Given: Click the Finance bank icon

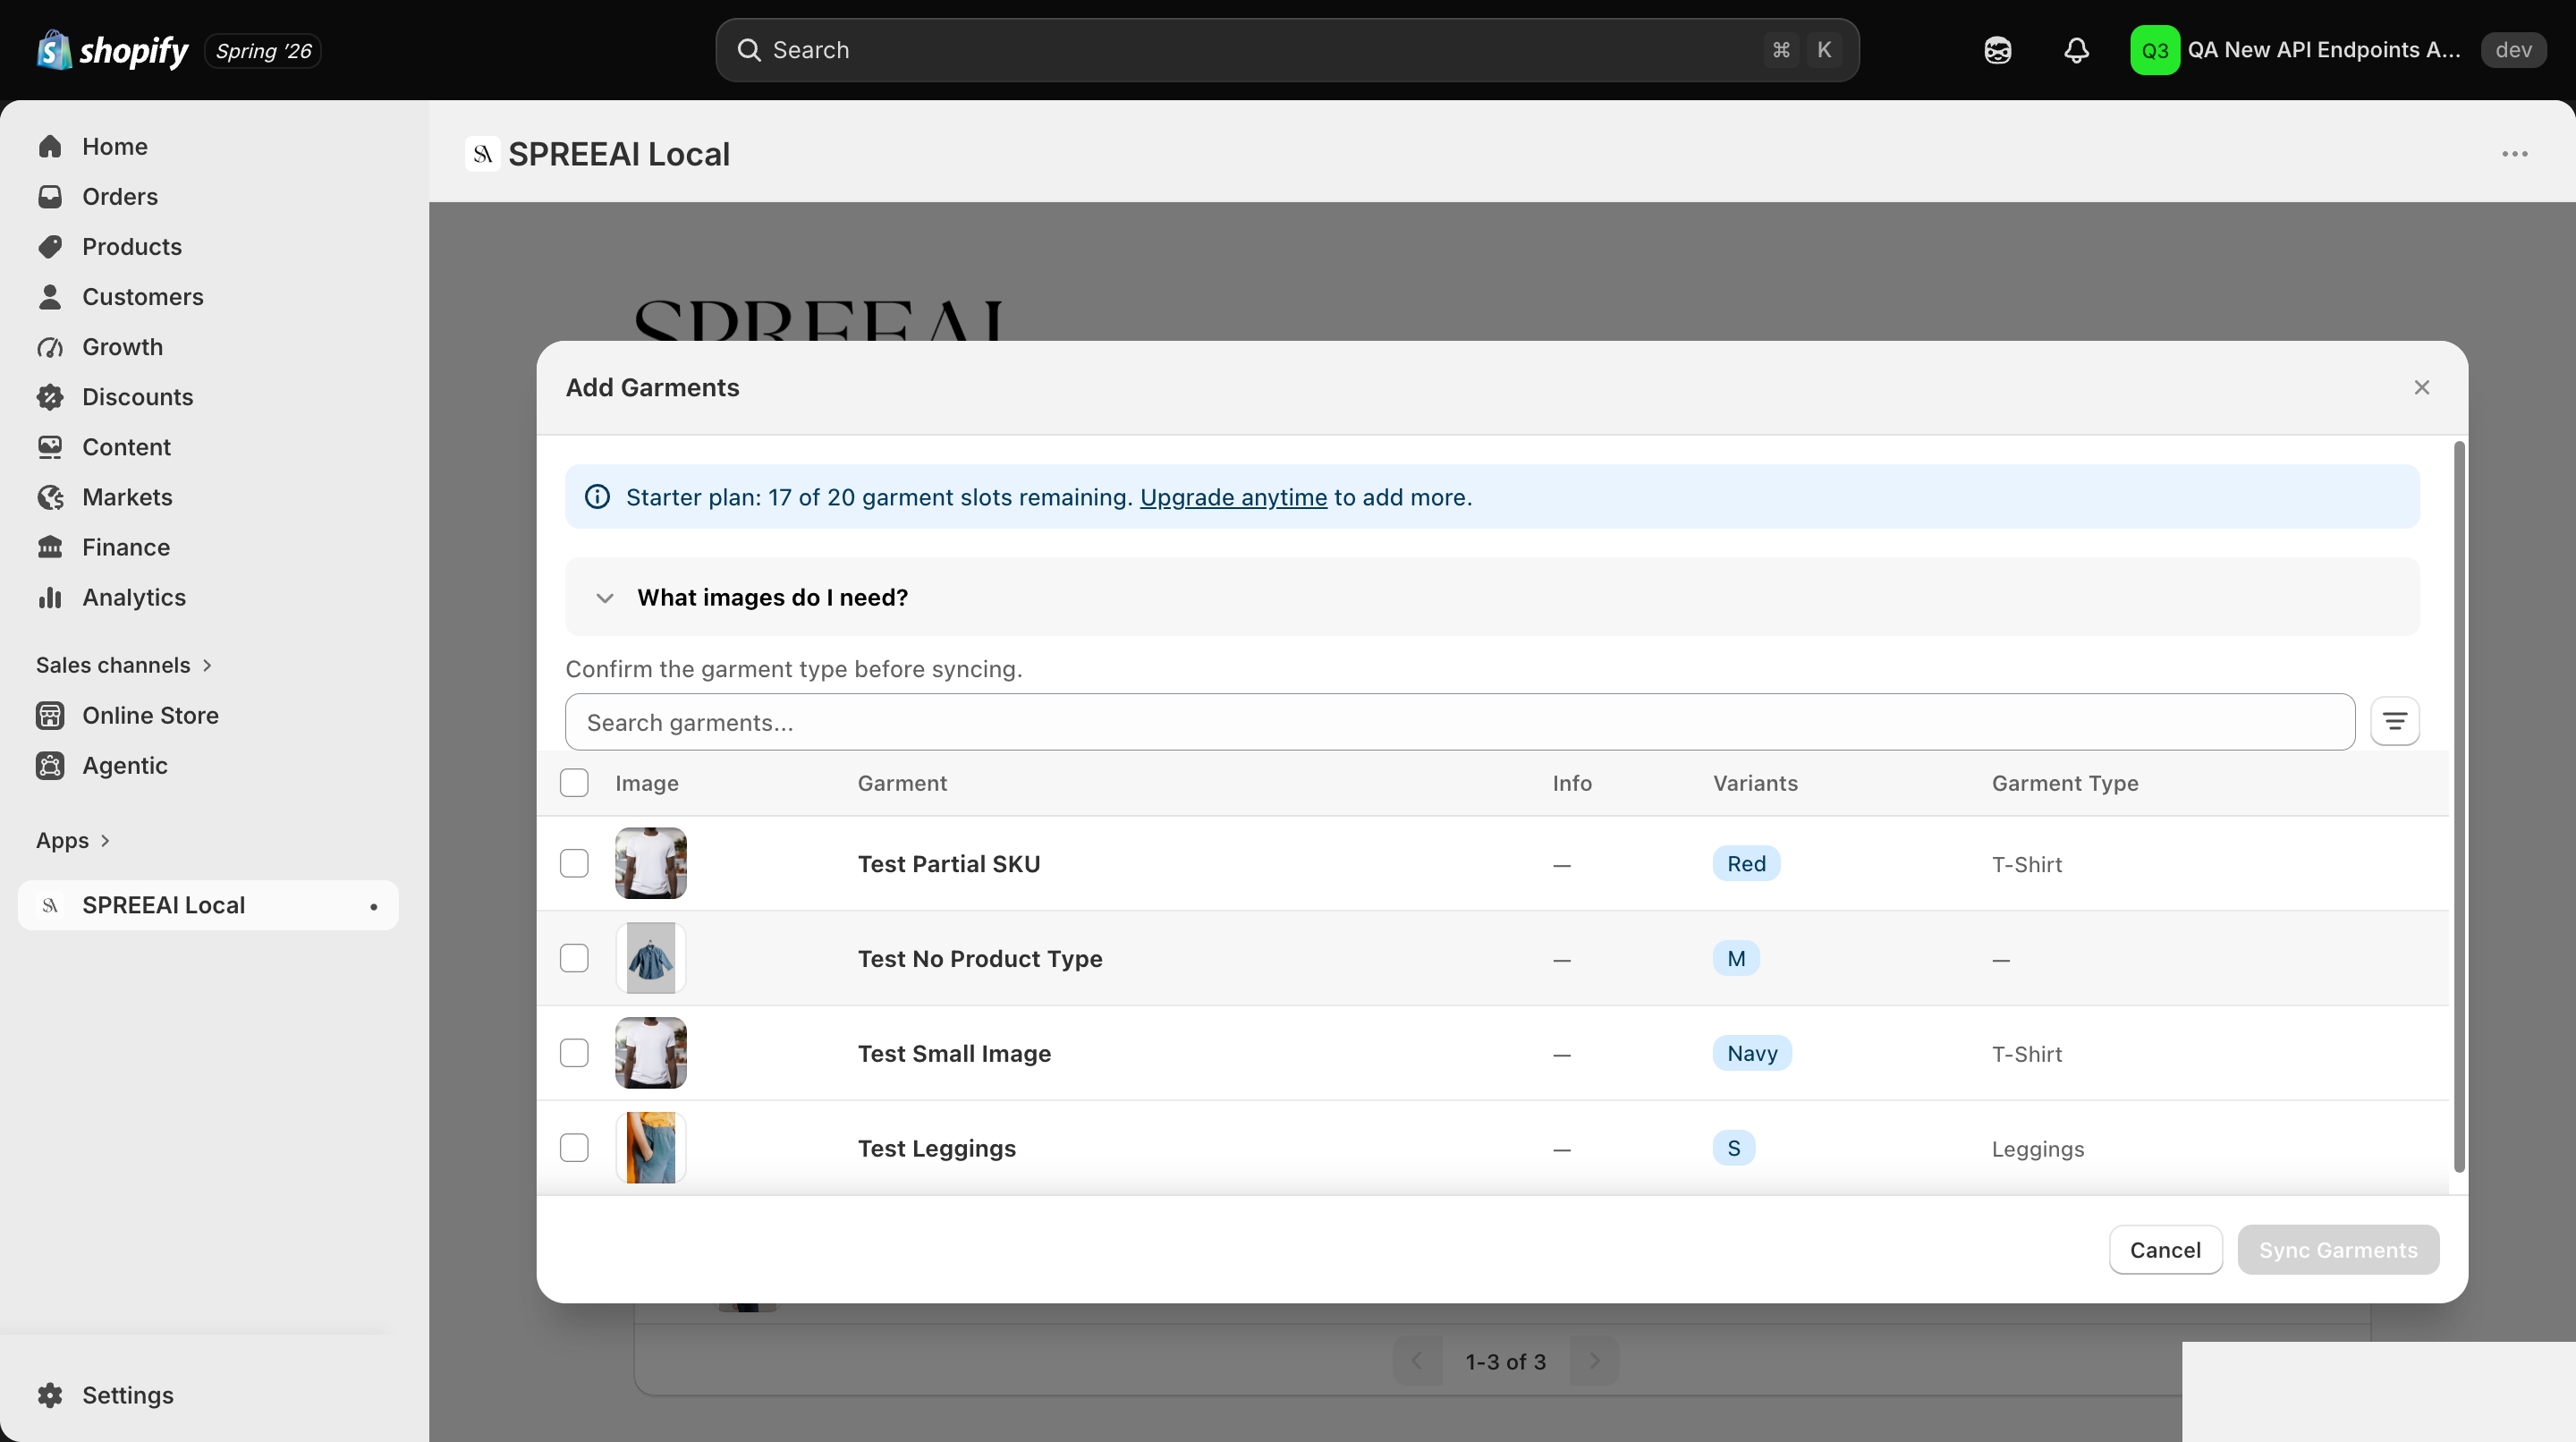Looking at the screenshot, I should (50, 547).
